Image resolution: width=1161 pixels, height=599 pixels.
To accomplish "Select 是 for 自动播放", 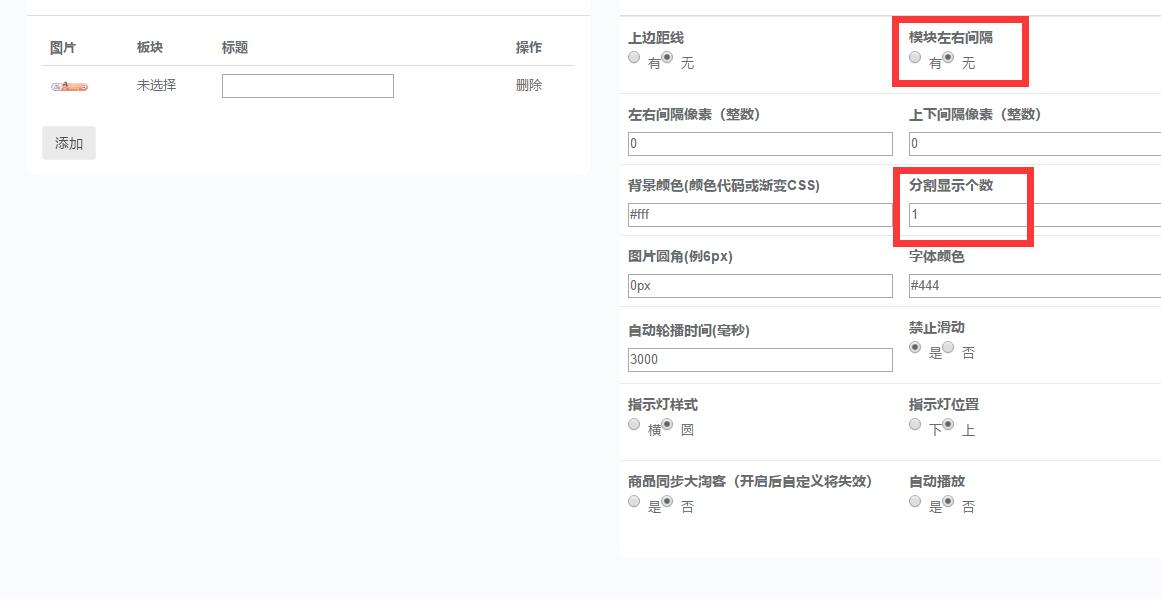I will pyautogui.click(x=915, y=501).
